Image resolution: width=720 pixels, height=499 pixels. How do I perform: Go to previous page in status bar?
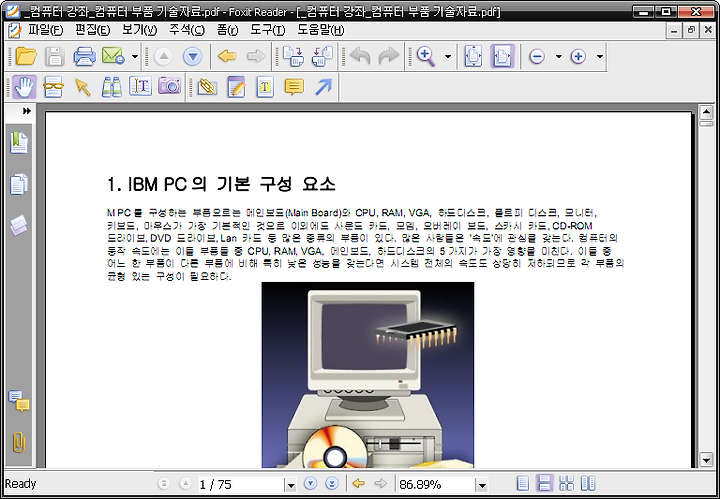pyautogui.click(x=185, y=483)
